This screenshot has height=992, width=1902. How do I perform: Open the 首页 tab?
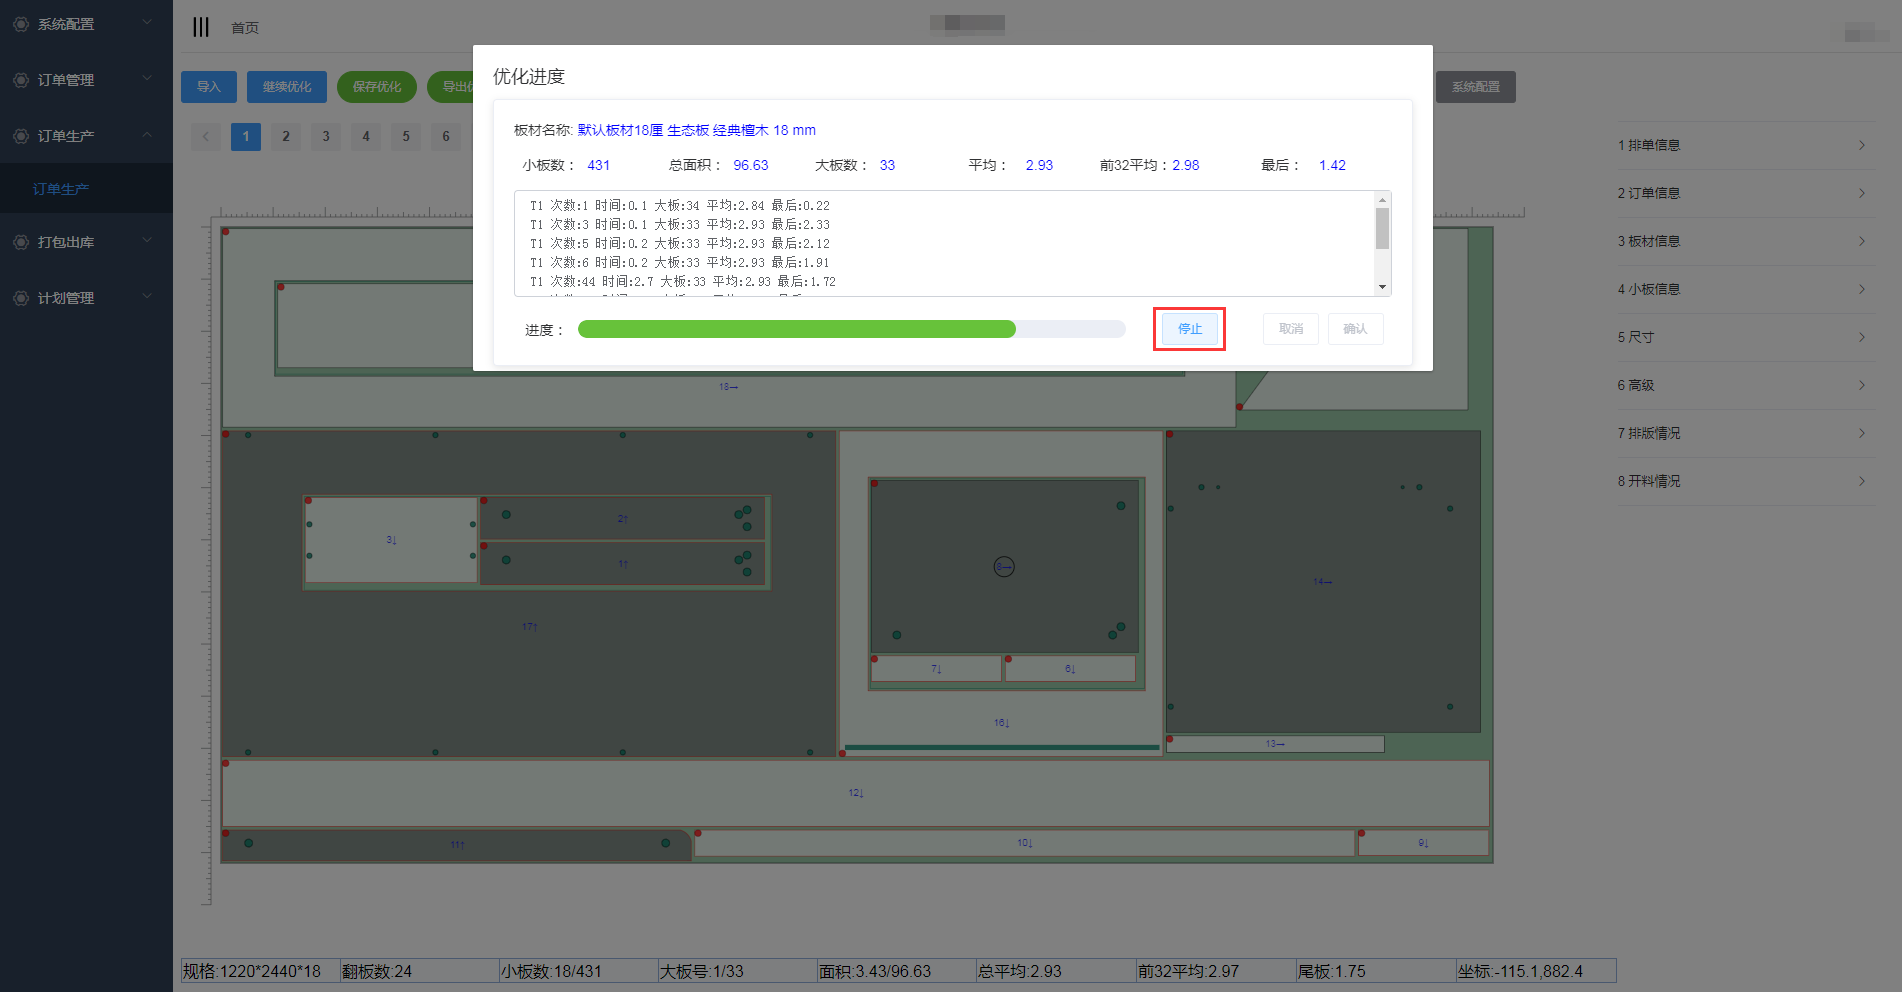[245, 28]
